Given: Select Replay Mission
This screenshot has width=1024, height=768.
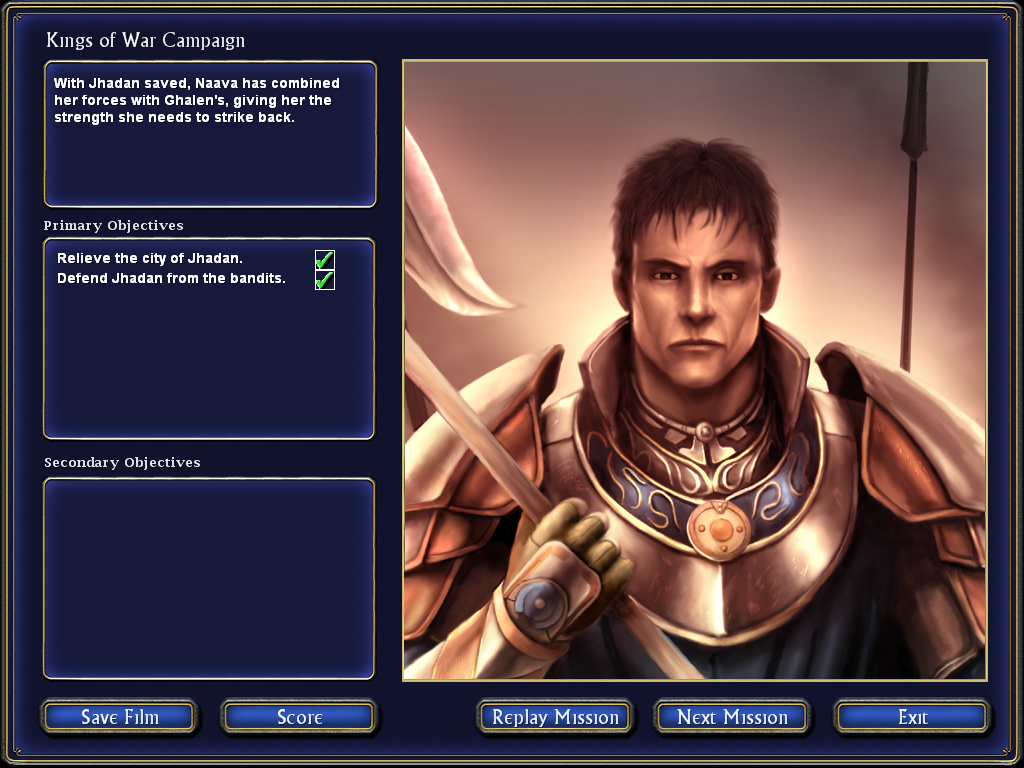Looking at the screenshot, I should pos(555,717).
